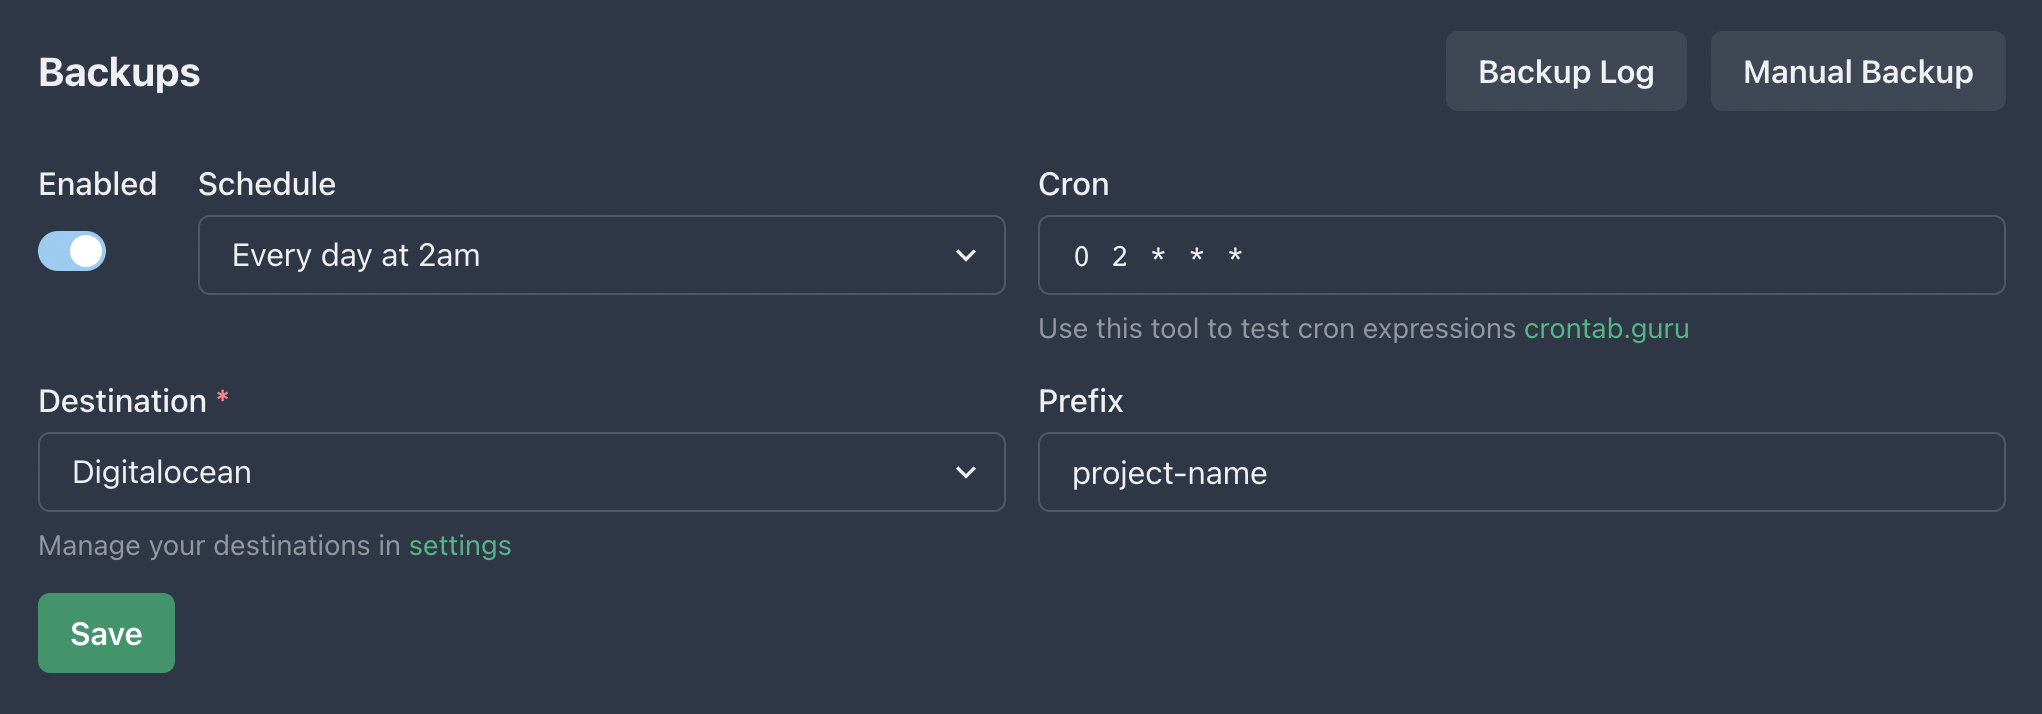Click the red required asterisk beside Destination
The image size is (2042, 714).
(x=223, y=397)
